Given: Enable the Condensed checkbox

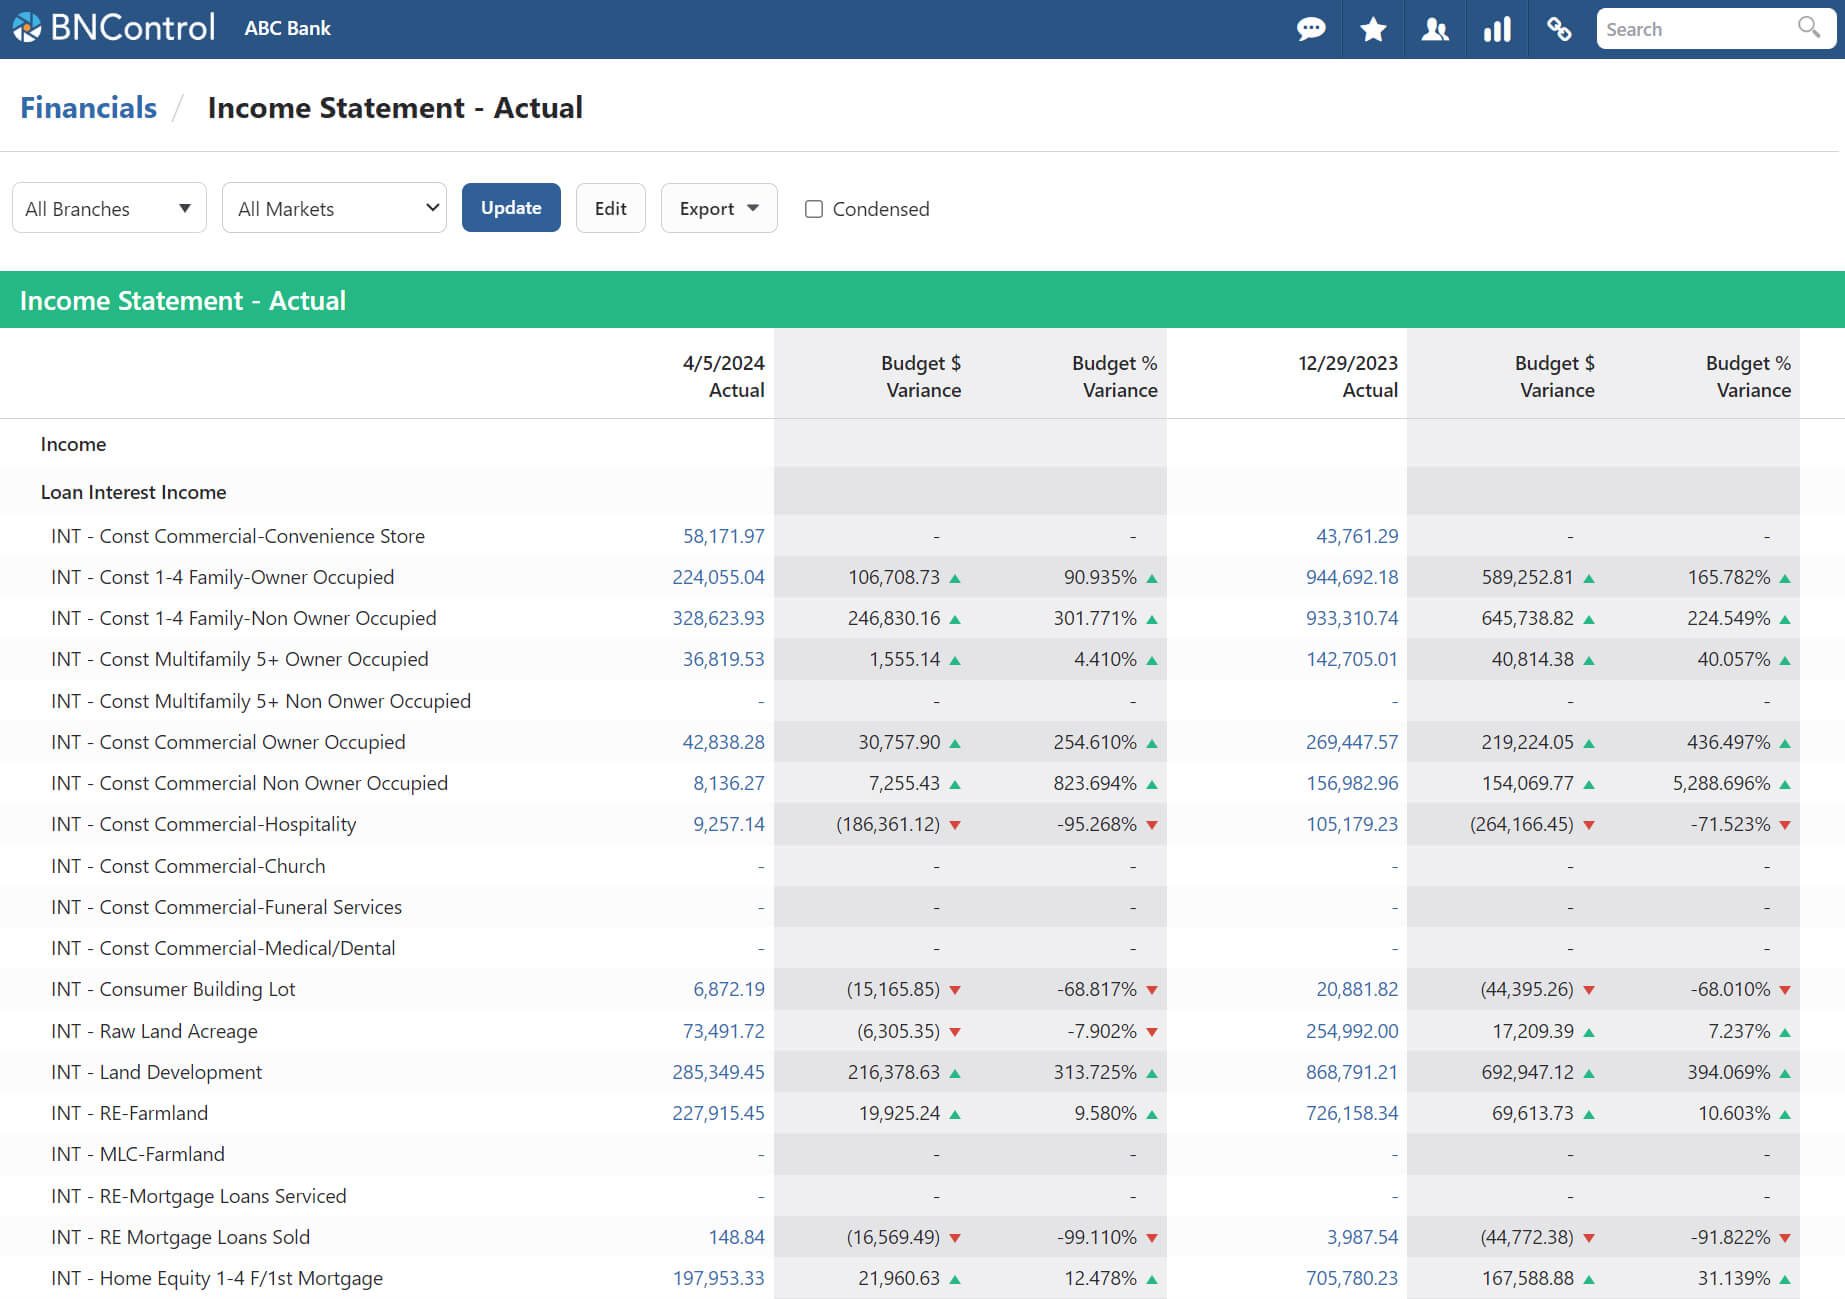Looking at the screenshot, I should tap(814, 209).
